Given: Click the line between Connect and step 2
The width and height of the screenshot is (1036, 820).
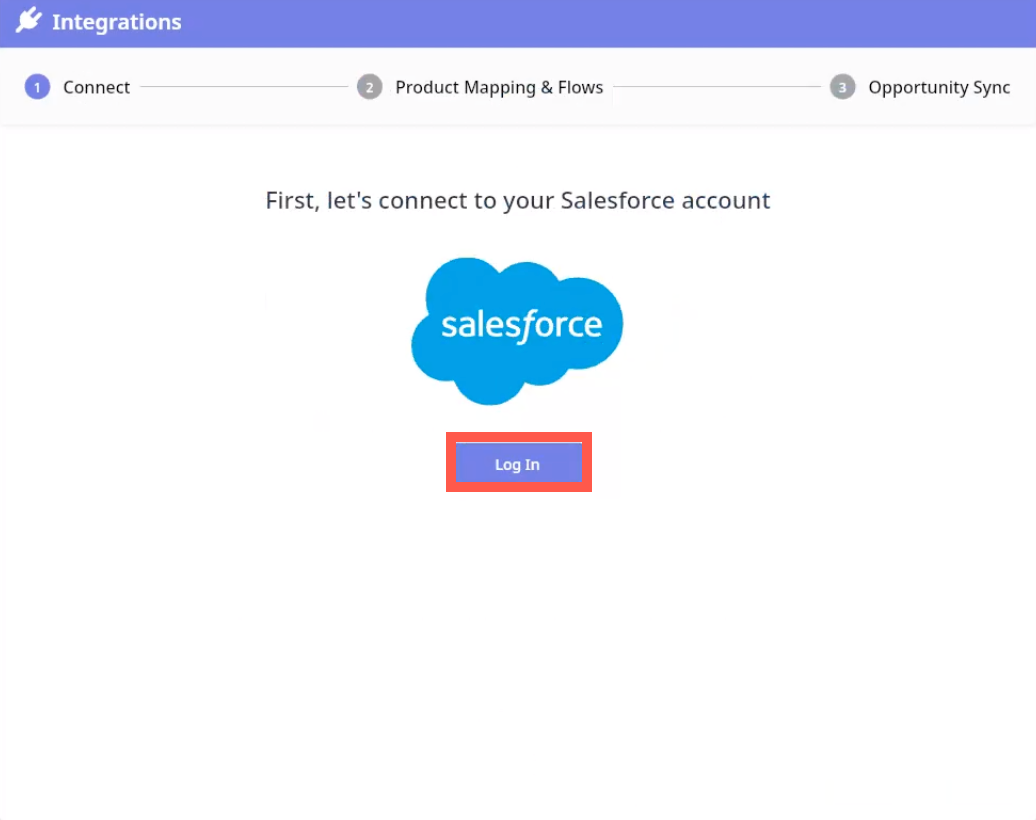Looking at the screenshot, I should tap(243, 87).
